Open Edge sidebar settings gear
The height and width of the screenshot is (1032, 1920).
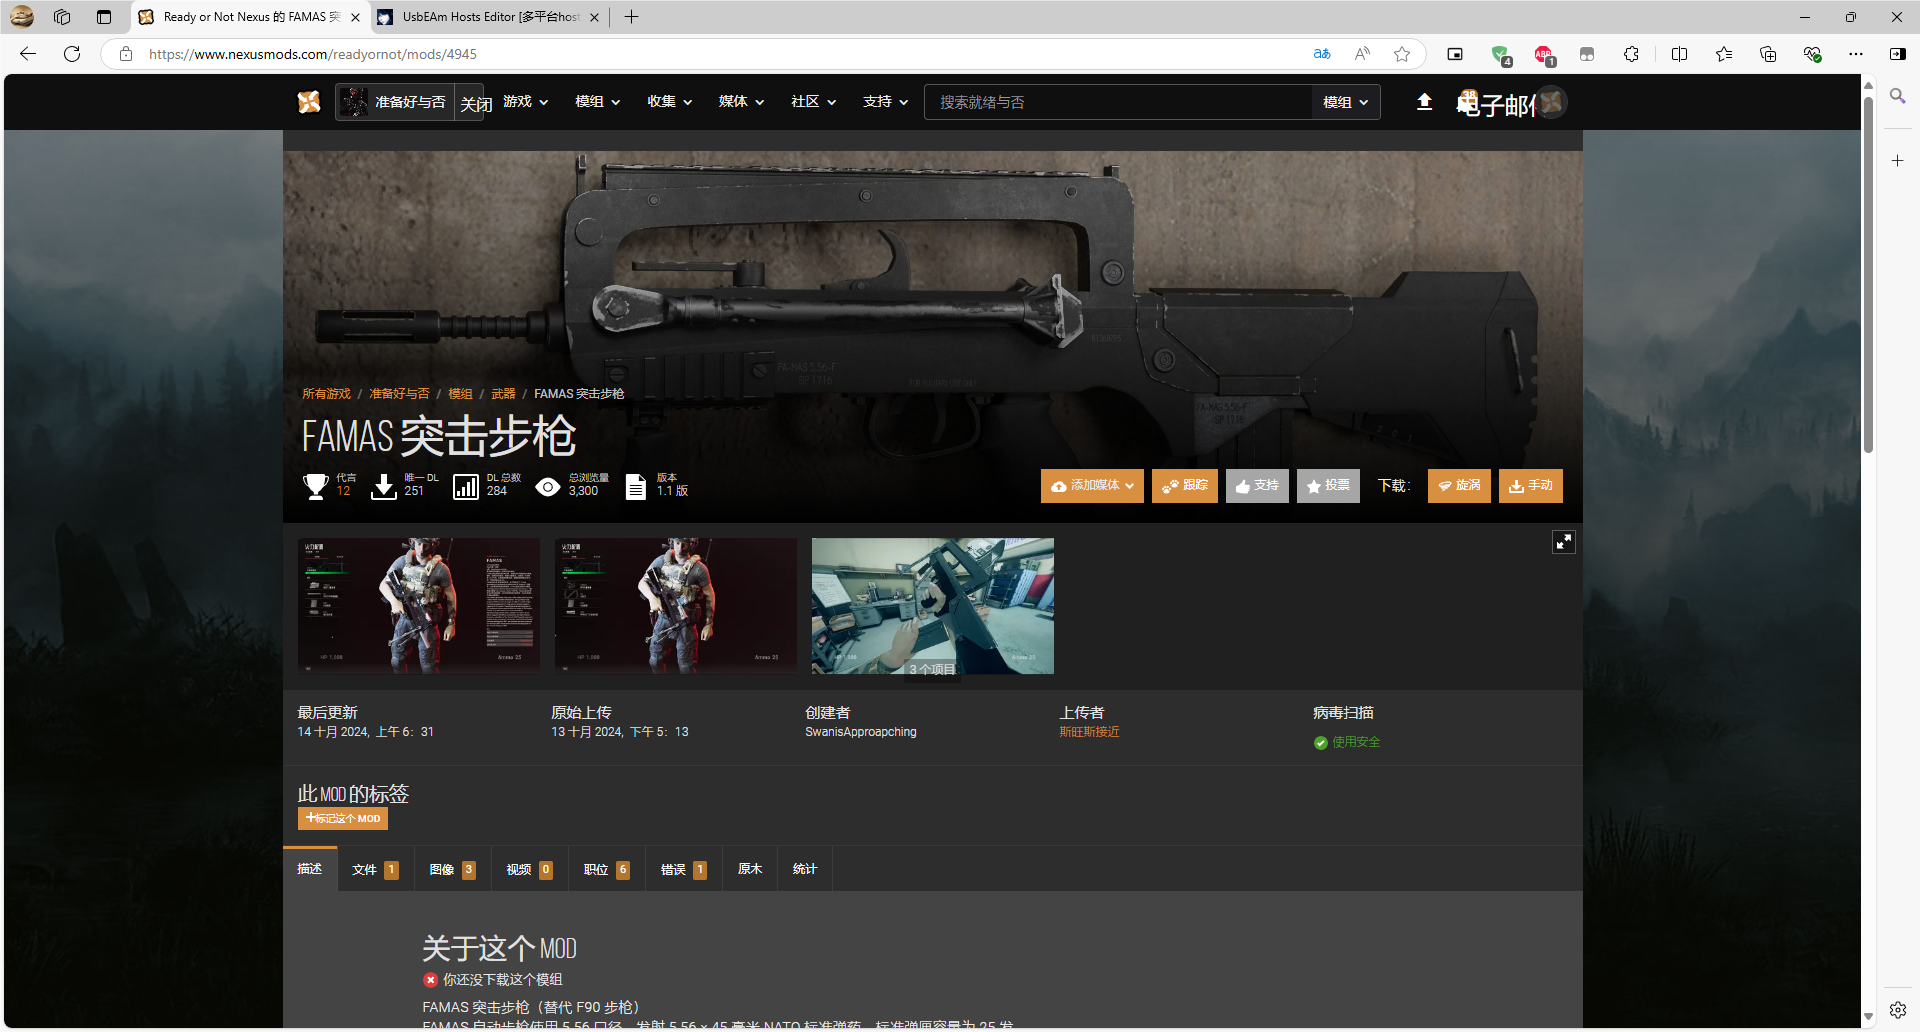pyautogui.click(x=1897, y=1010)
